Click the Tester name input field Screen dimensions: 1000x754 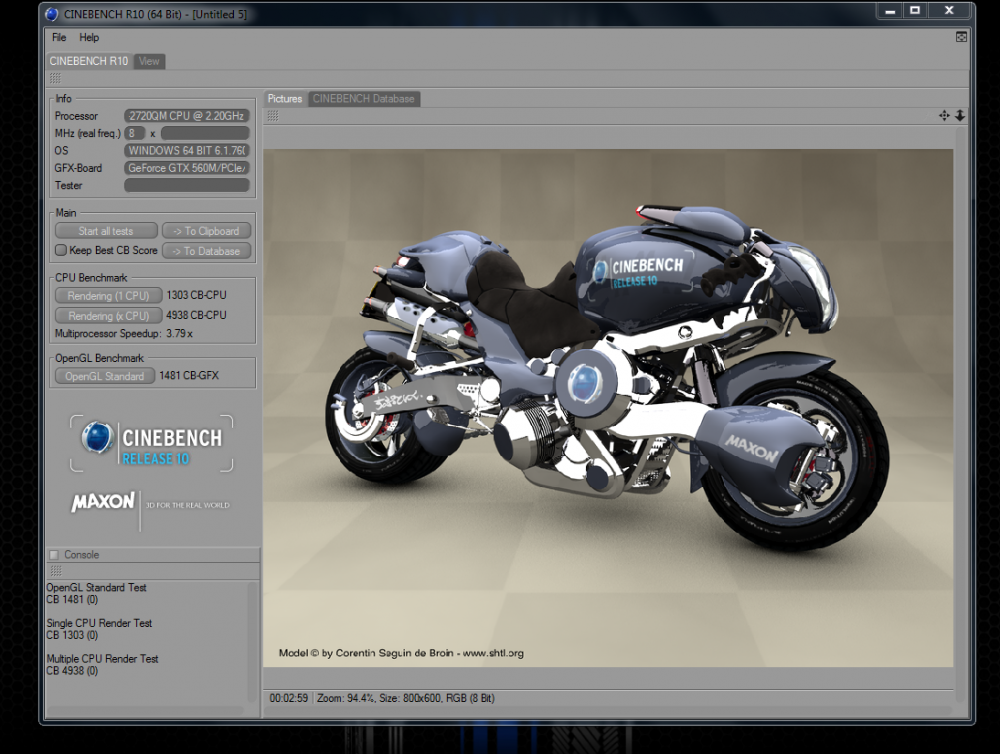click(x=187, y=186)
